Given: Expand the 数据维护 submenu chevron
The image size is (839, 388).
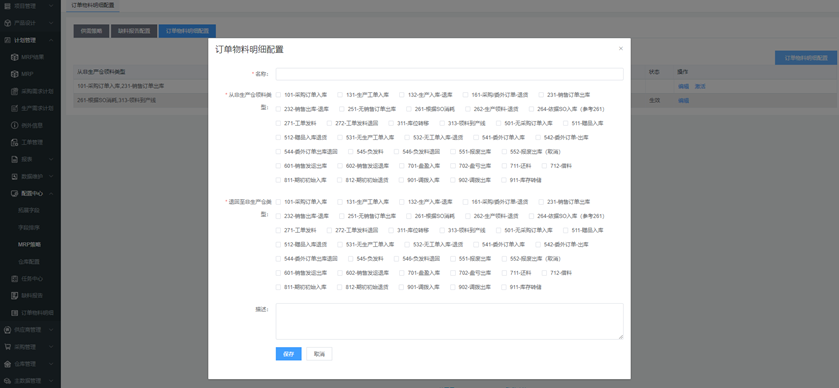Looking at the screenshot, I should [x=50, y=176].
